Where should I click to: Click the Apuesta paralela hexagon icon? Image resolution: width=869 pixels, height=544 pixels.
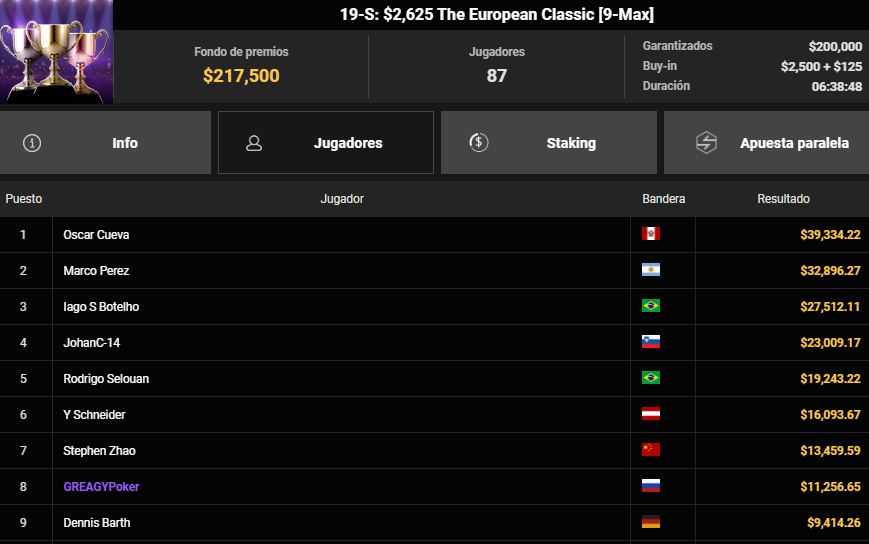(706, 142)
